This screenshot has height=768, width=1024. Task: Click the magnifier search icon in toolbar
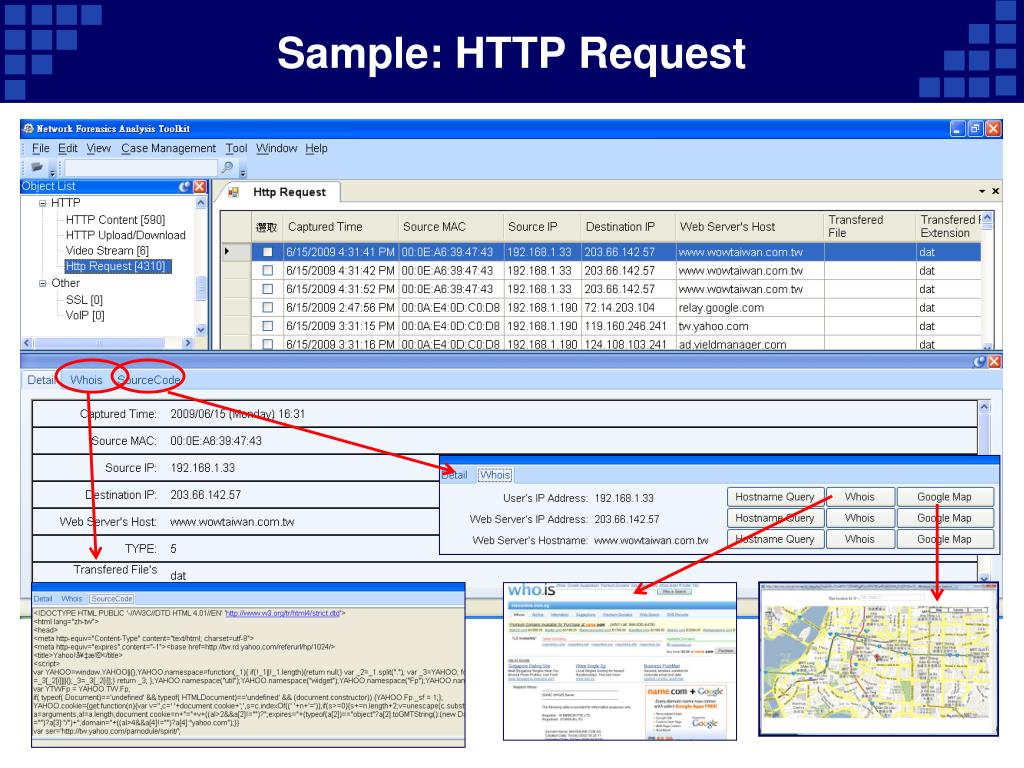228,168
